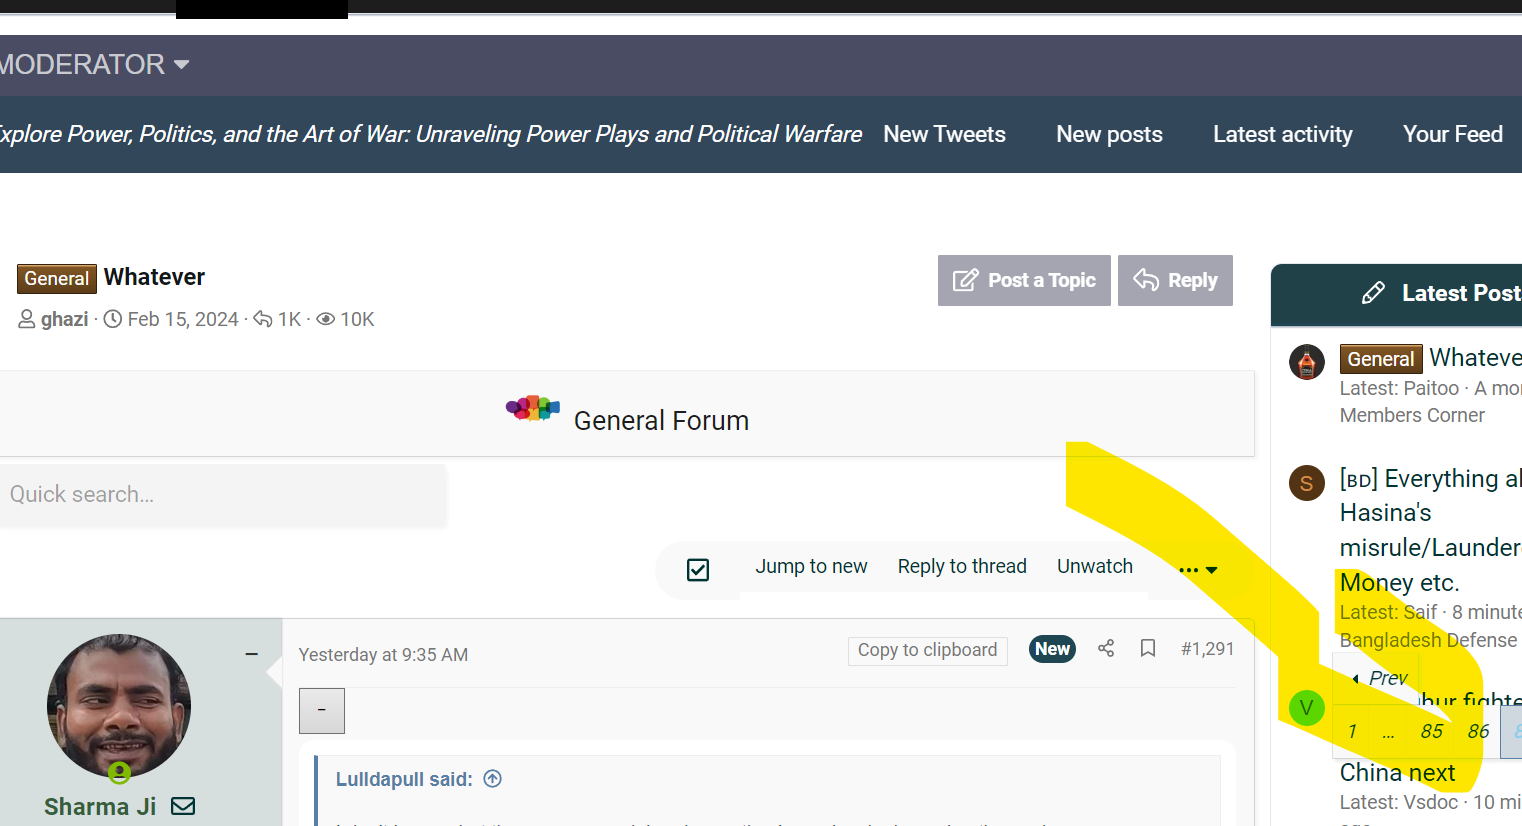Click the Quick search input field

click(222, 495)
